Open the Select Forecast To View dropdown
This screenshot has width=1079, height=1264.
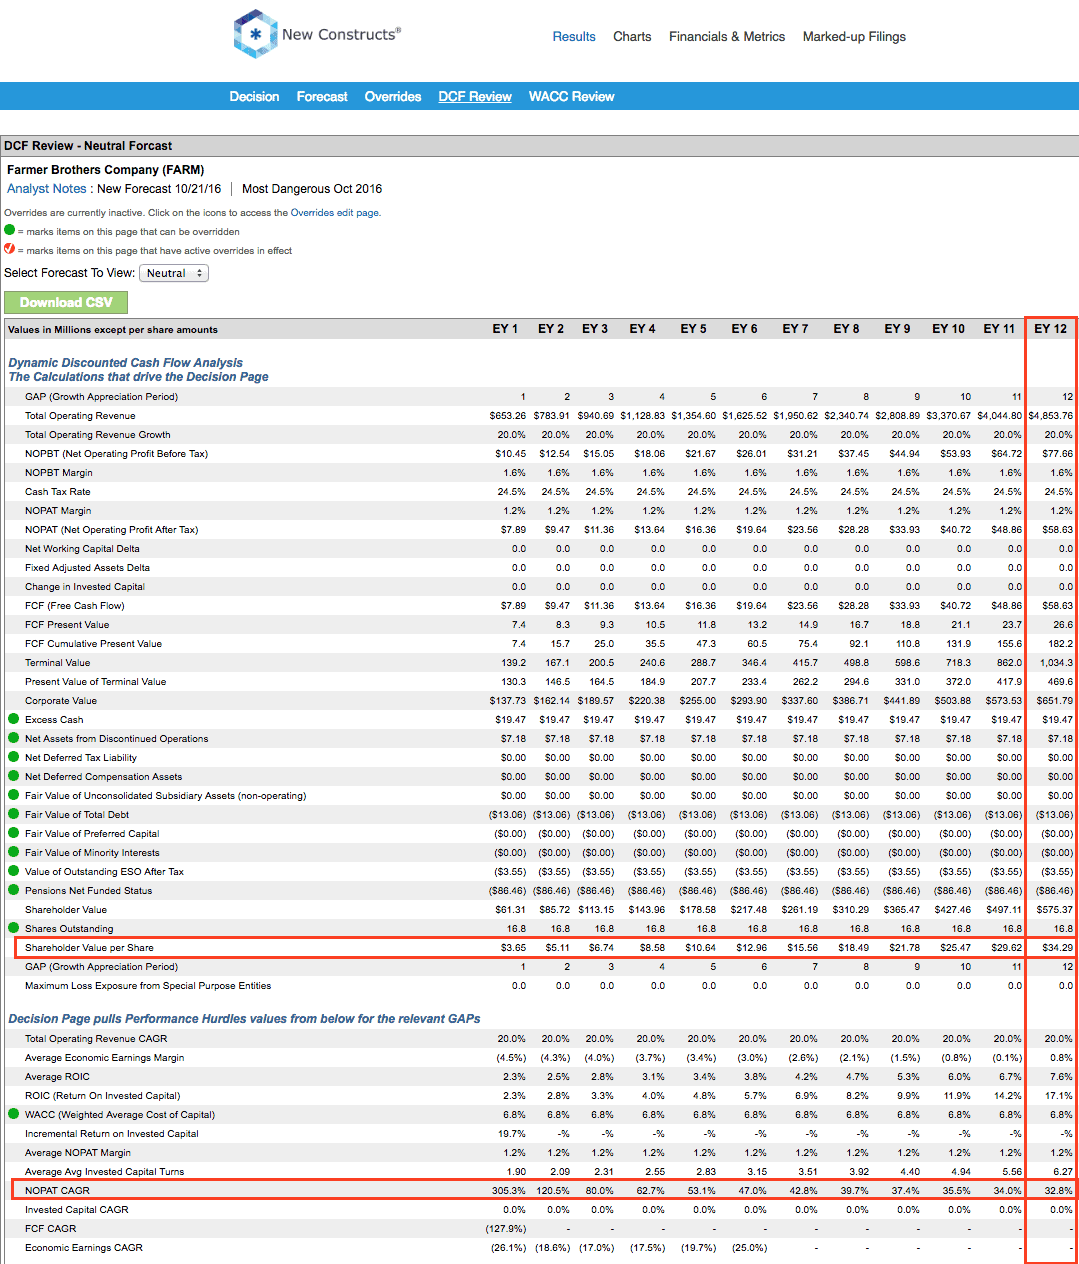pyautogui.click(x=174, y=273)
